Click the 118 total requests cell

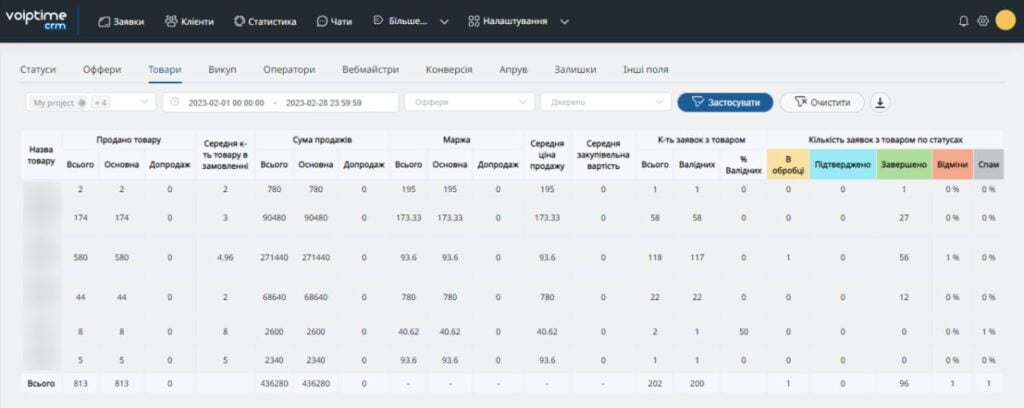coord(654,257)
